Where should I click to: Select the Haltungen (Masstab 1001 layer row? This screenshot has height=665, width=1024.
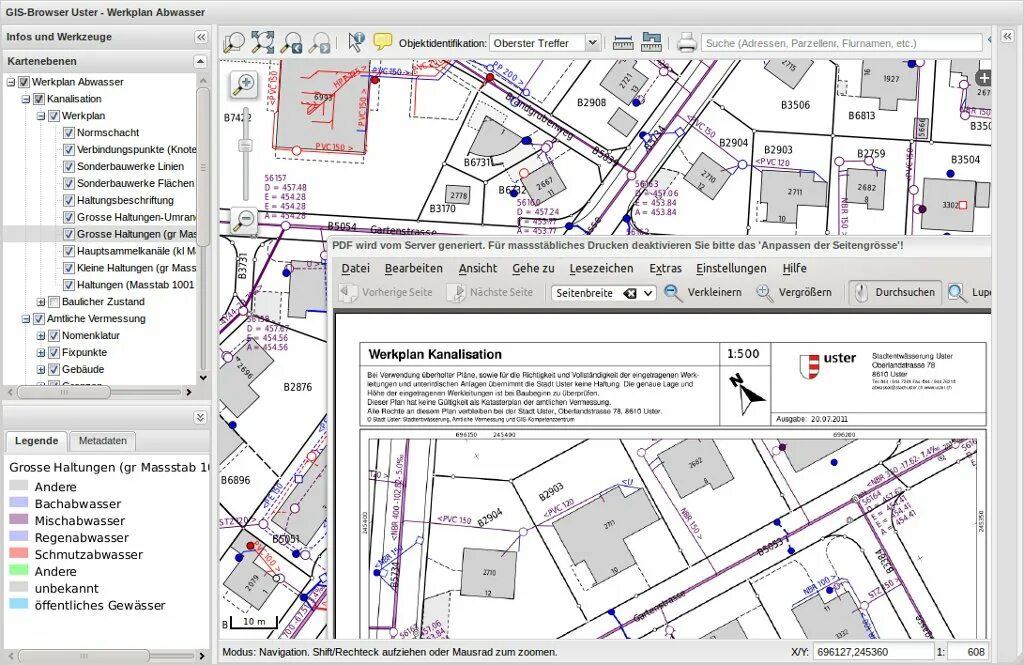[135, 285]
